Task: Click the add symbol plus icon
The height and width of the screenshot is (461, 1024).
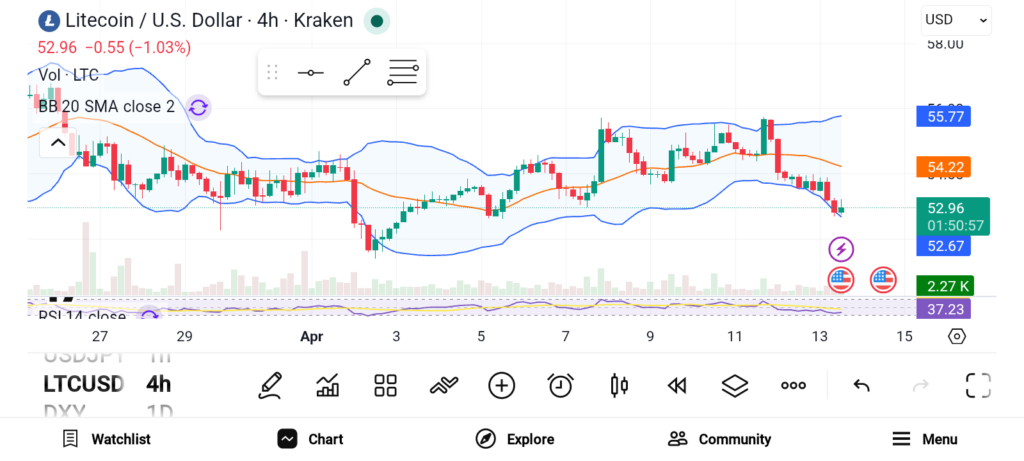Action: click(x=501, y=385)
